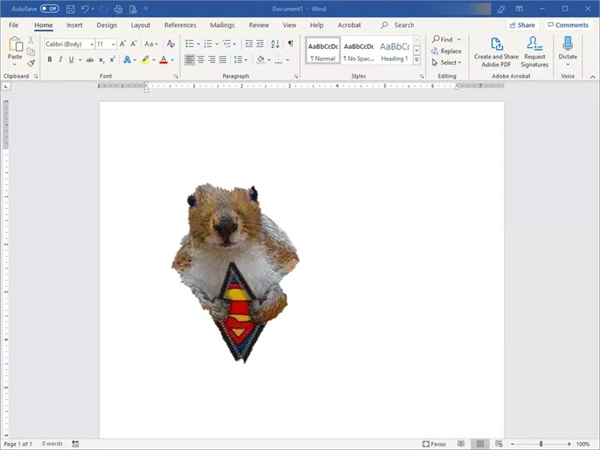Open the Change Case Aa dropdown
The width and height of the screenshot is (600, 450).
click(x=151, y=44)
